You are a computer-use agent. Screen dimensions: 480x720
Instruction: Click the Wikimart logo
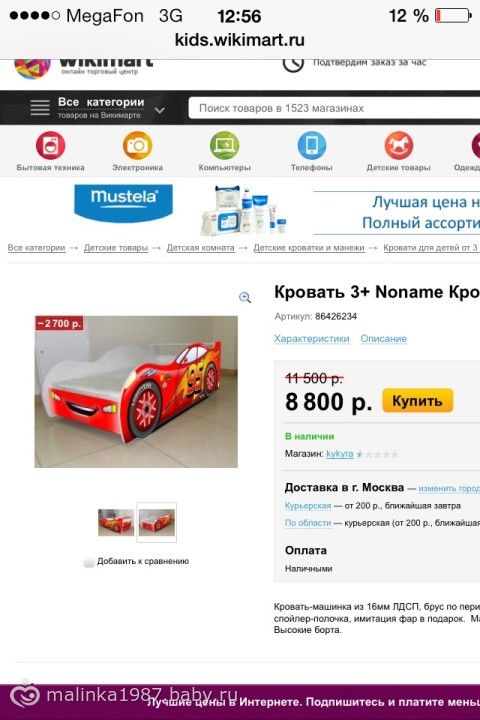point(83,67)
